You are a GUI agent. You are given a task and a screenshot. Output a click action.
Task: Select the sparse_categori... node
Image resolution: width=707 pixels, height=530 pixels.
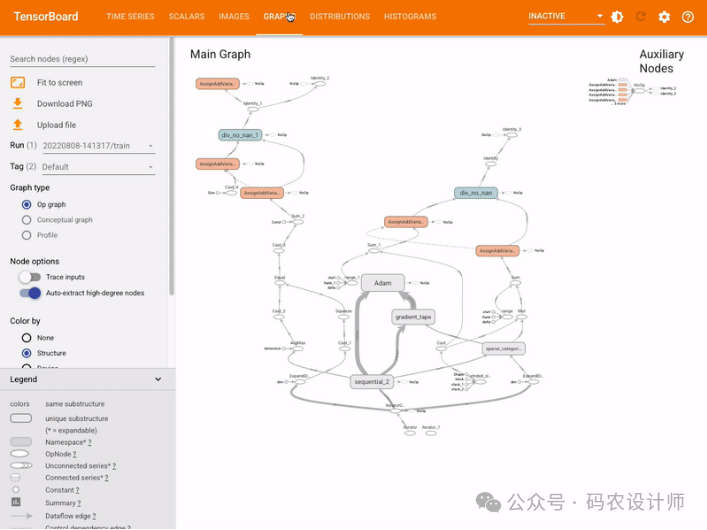tap(504, 349)
